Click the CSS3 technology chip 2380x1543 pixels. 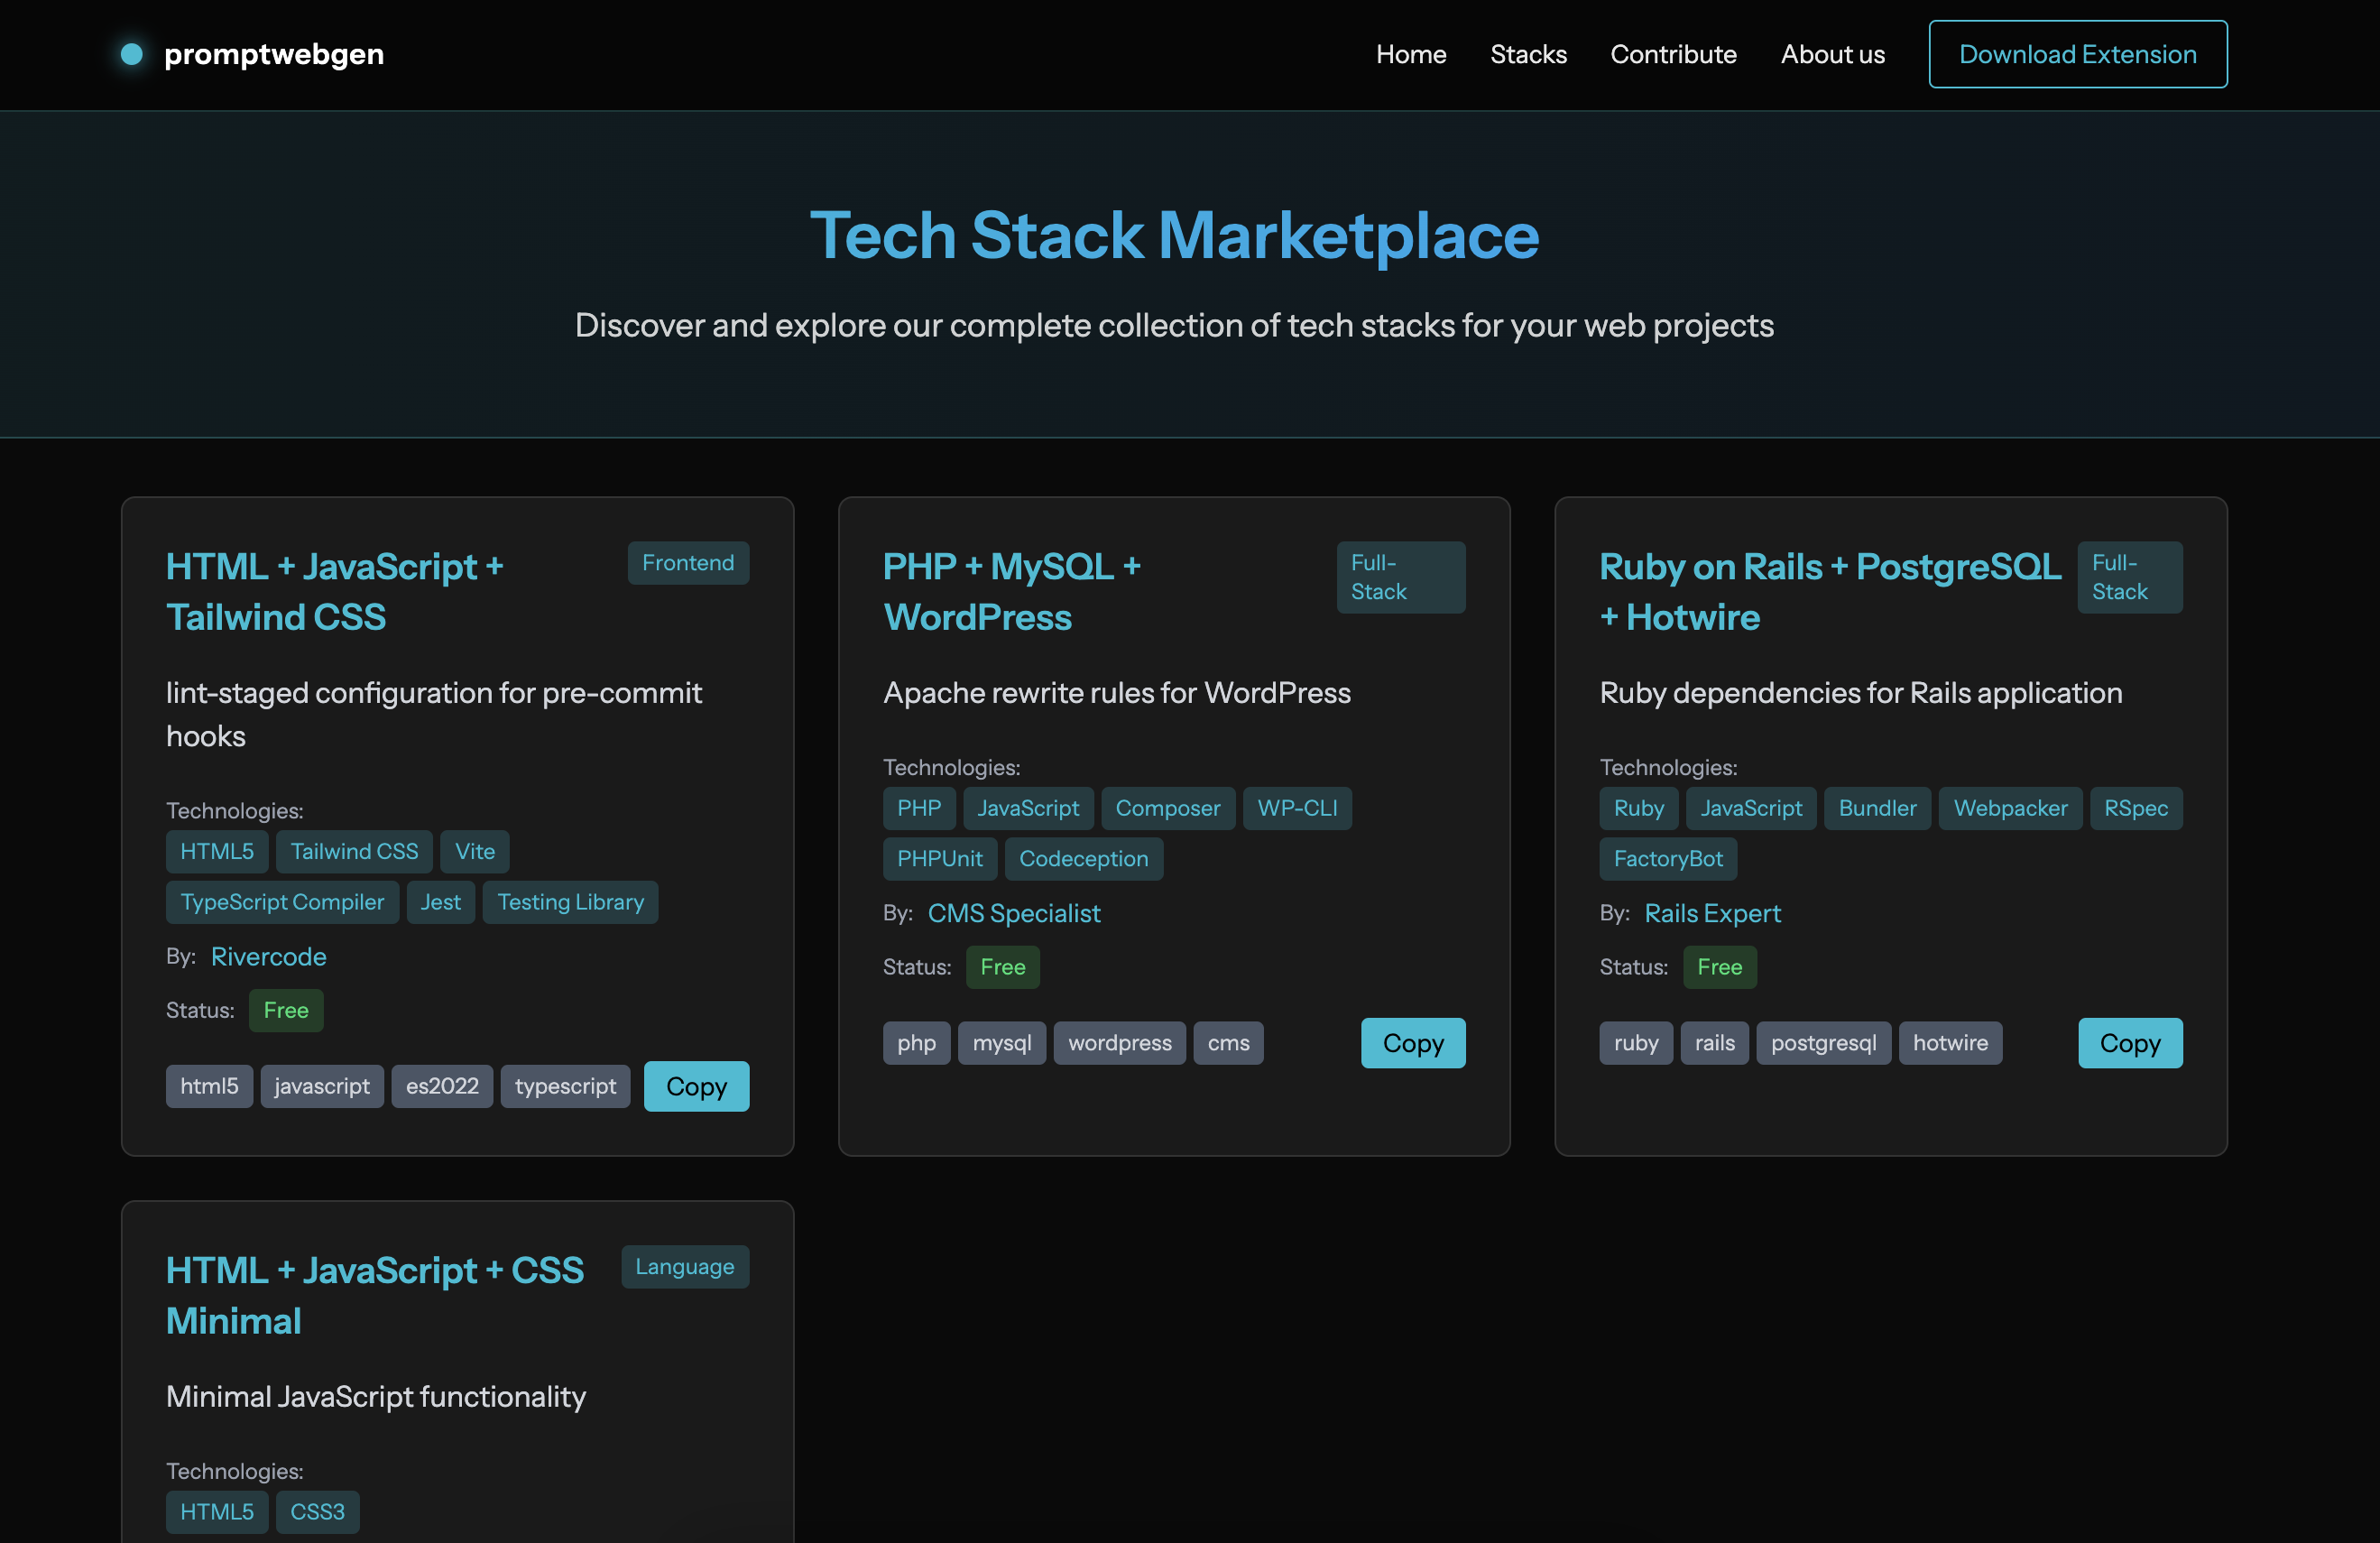pyautogui.click(x=317, y=1511)
